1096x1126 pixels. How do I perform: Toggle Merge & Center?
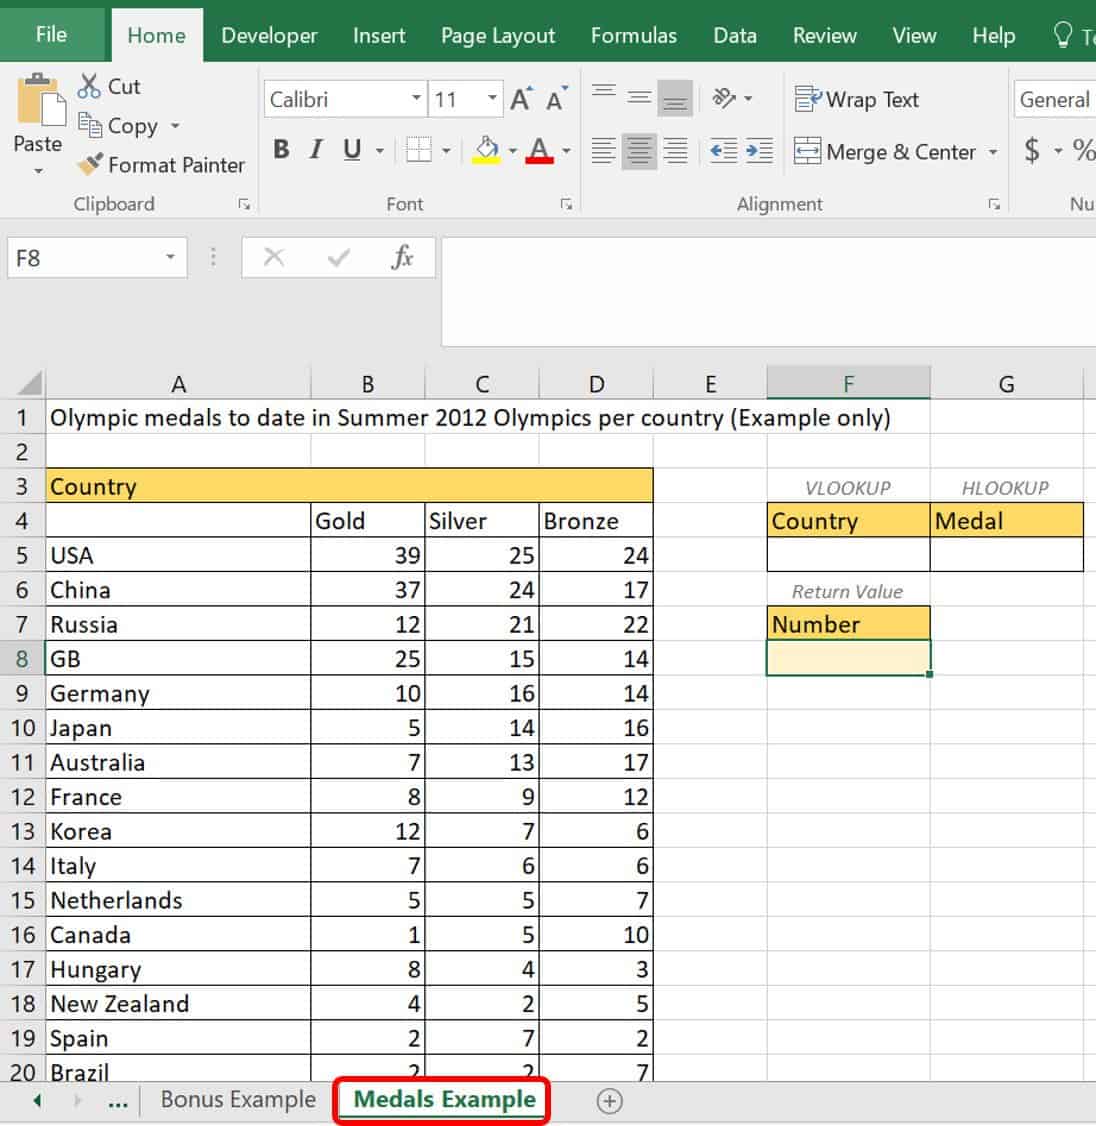[886, 152]
